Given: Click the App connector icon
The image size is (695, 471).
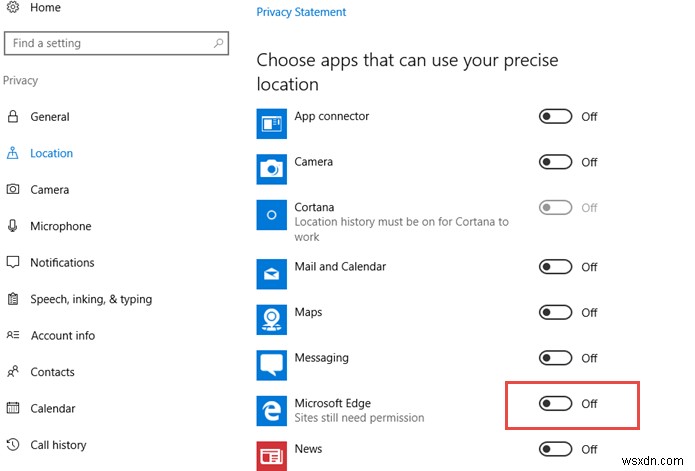Looking at the screenshot, I should (271, 124).
